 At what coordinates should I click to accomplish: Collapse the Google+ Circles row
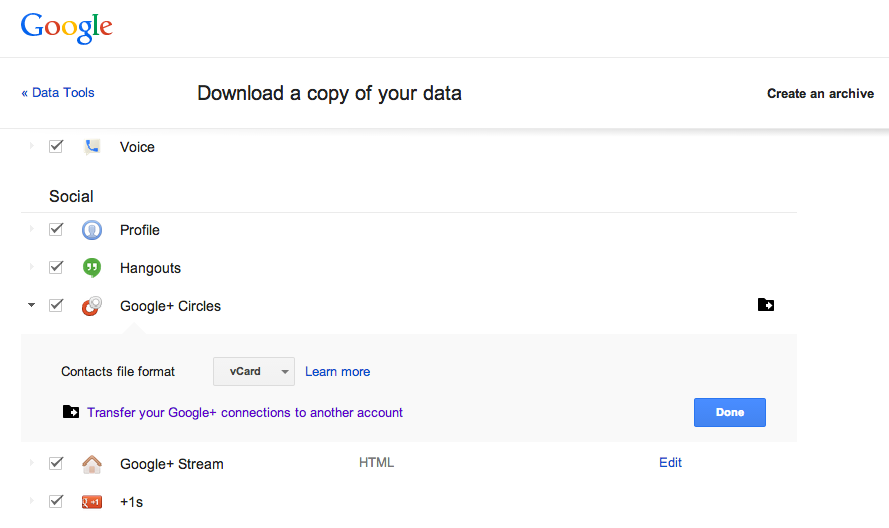tap(32, 305)
